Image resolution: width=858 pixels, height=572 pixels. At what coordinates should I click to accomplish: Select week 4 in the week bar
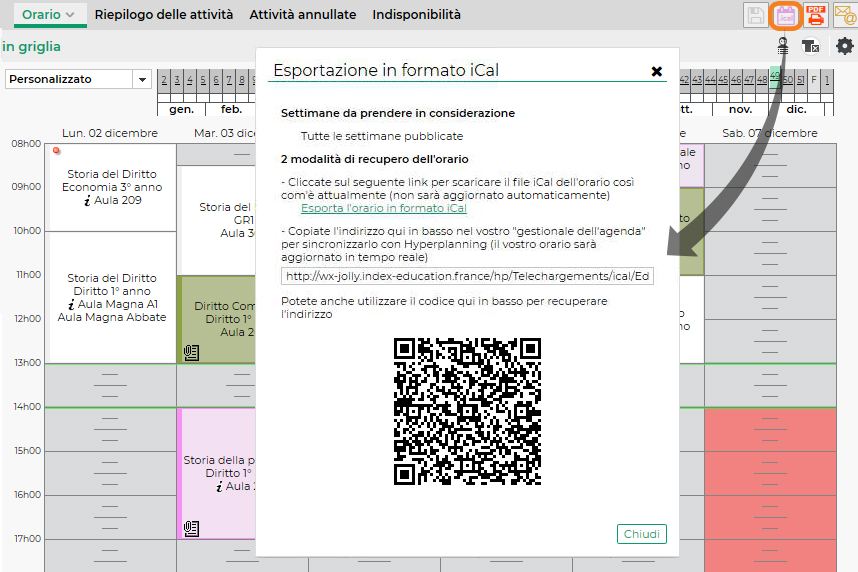pos(190,80)
